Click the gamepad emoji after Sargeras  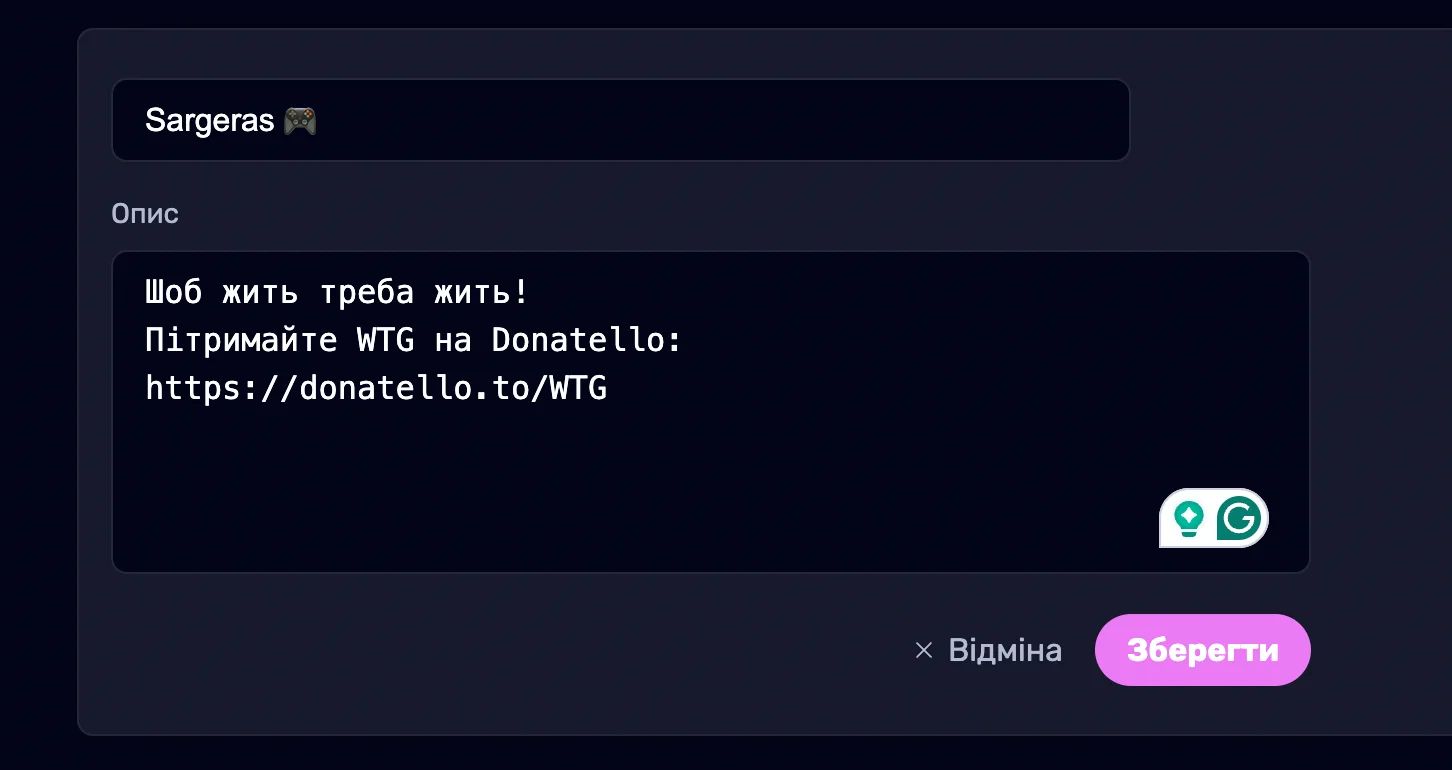[x=298, y=120]
